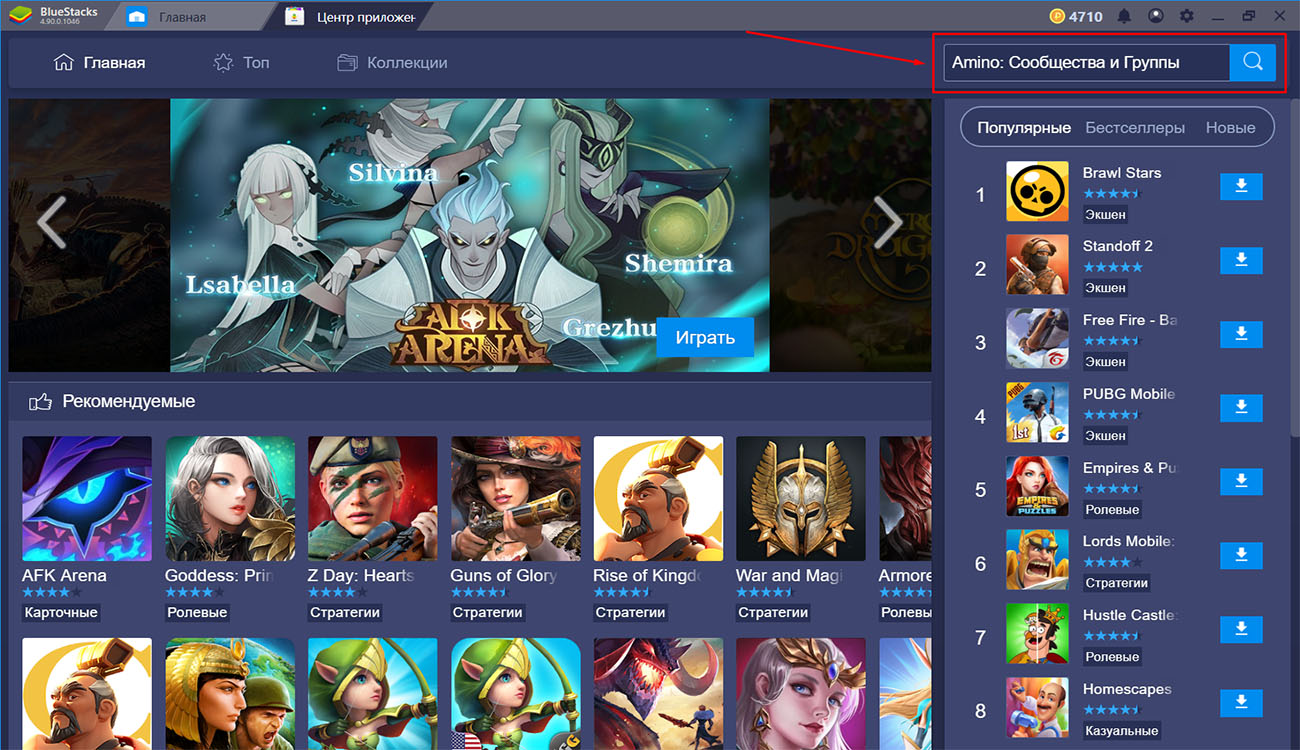Open the War and Magic thumbnail
Image resolution: width=1300 pixels, height=750 pixels.
point(801,498)
